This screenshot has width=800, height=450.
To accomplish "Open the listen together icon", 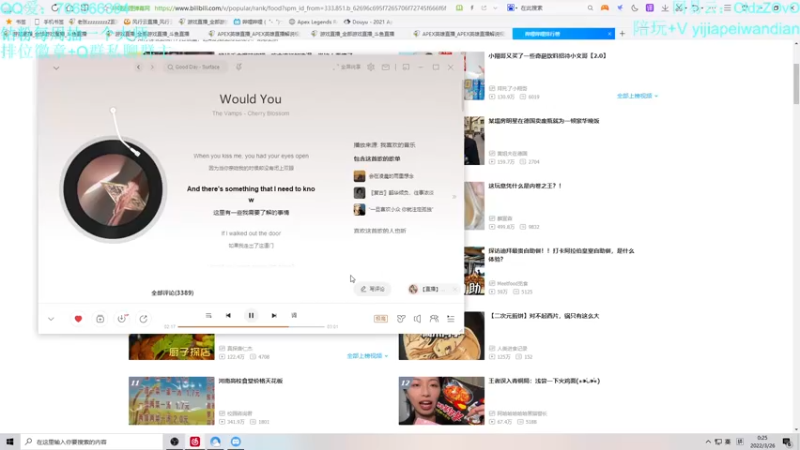I will (434, 318).
